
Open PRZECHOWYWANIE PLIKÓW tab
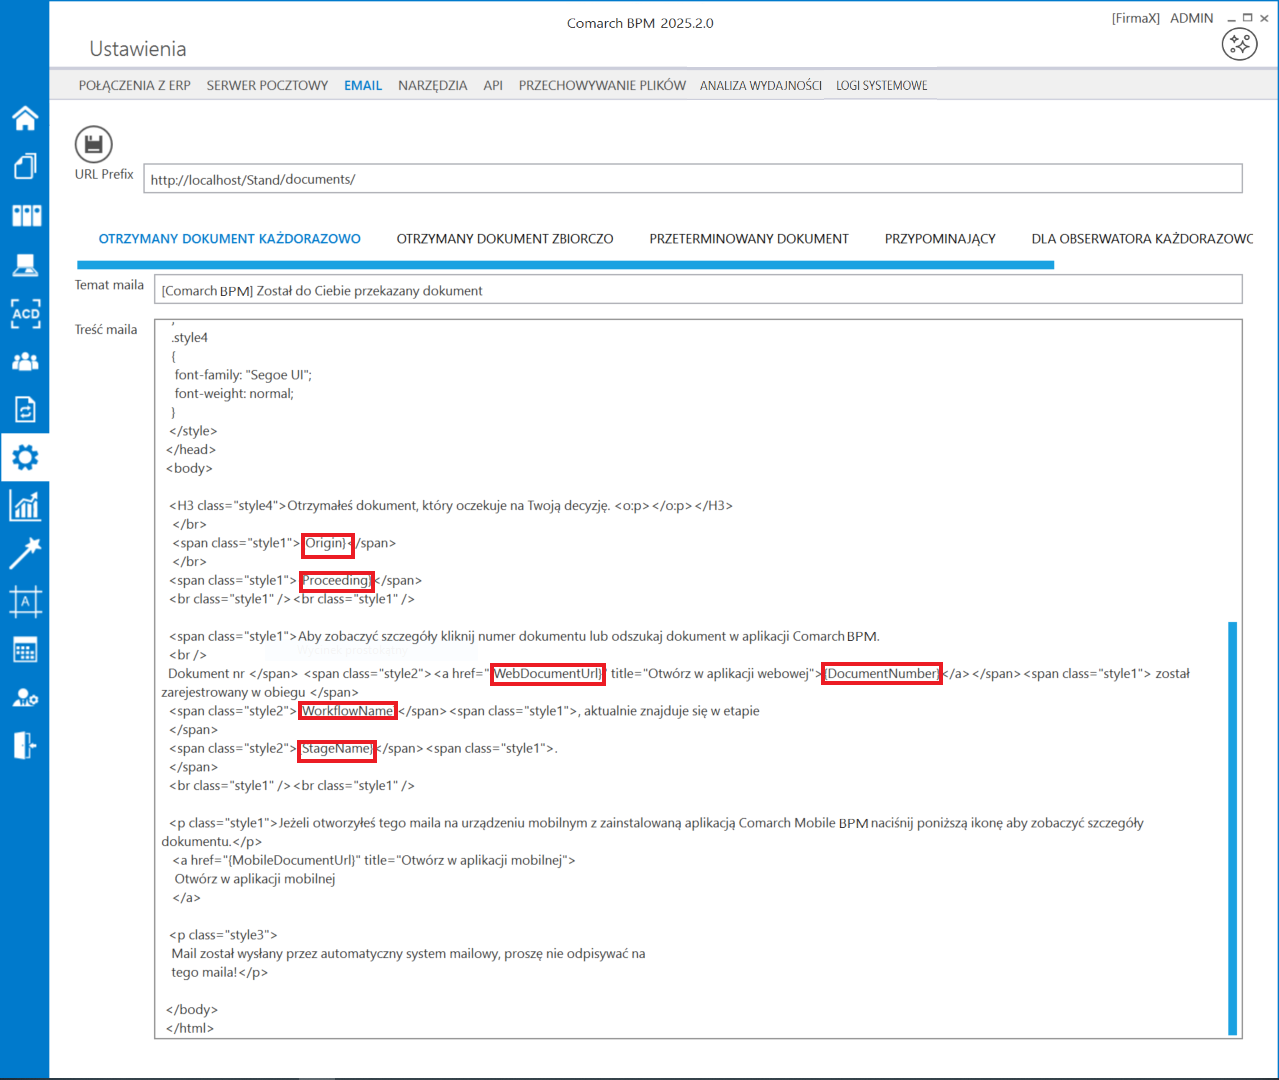602,85
